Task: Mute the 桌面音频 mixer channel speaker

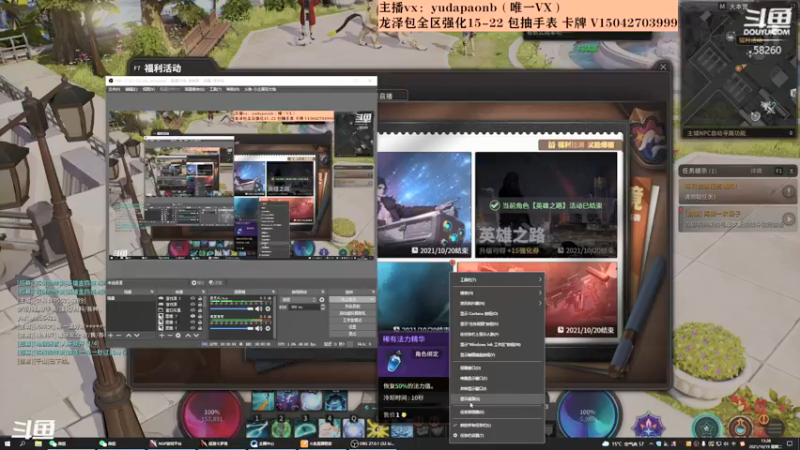Action: 259,329
